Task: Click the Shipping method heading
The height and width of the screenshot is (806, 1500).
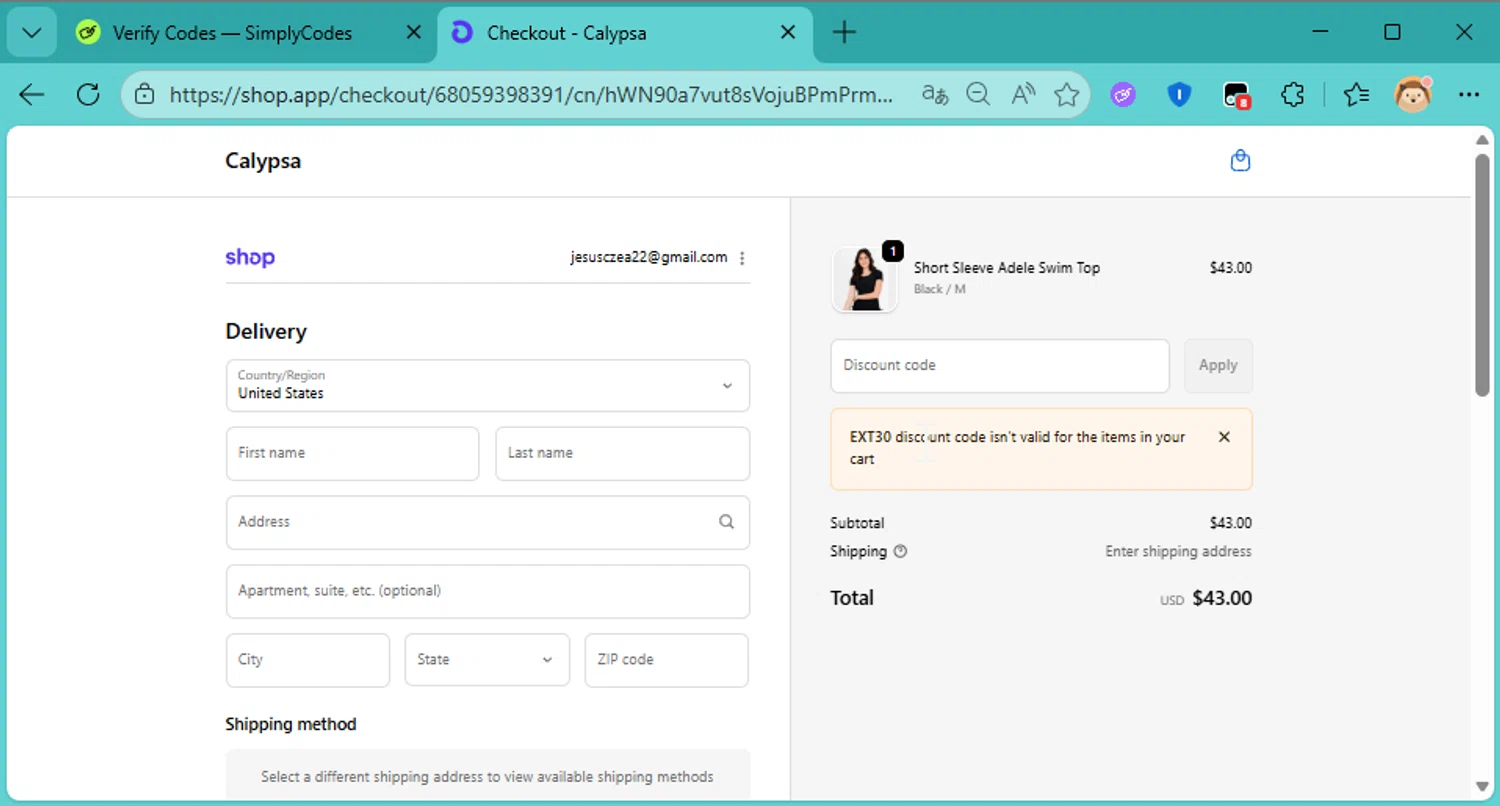Action: pos(291,724)
